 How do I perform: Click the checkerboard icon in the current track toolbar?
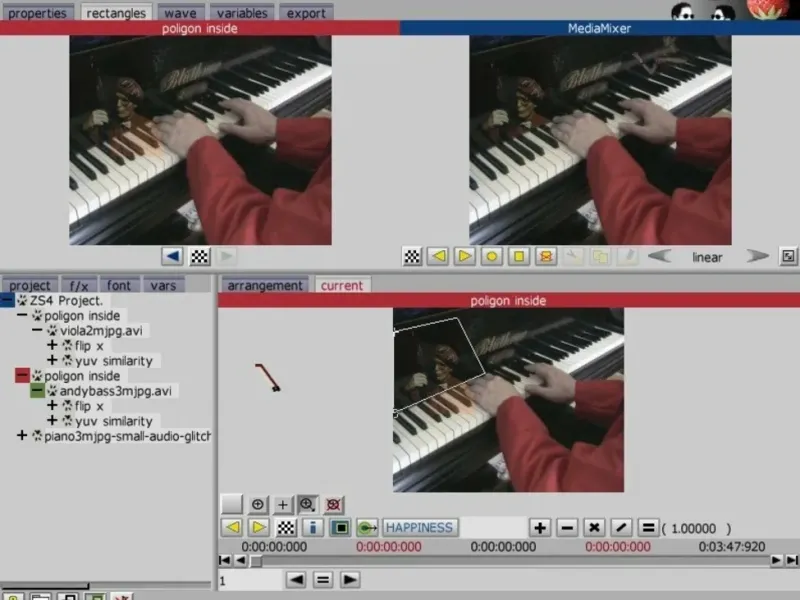coord(286,527)
